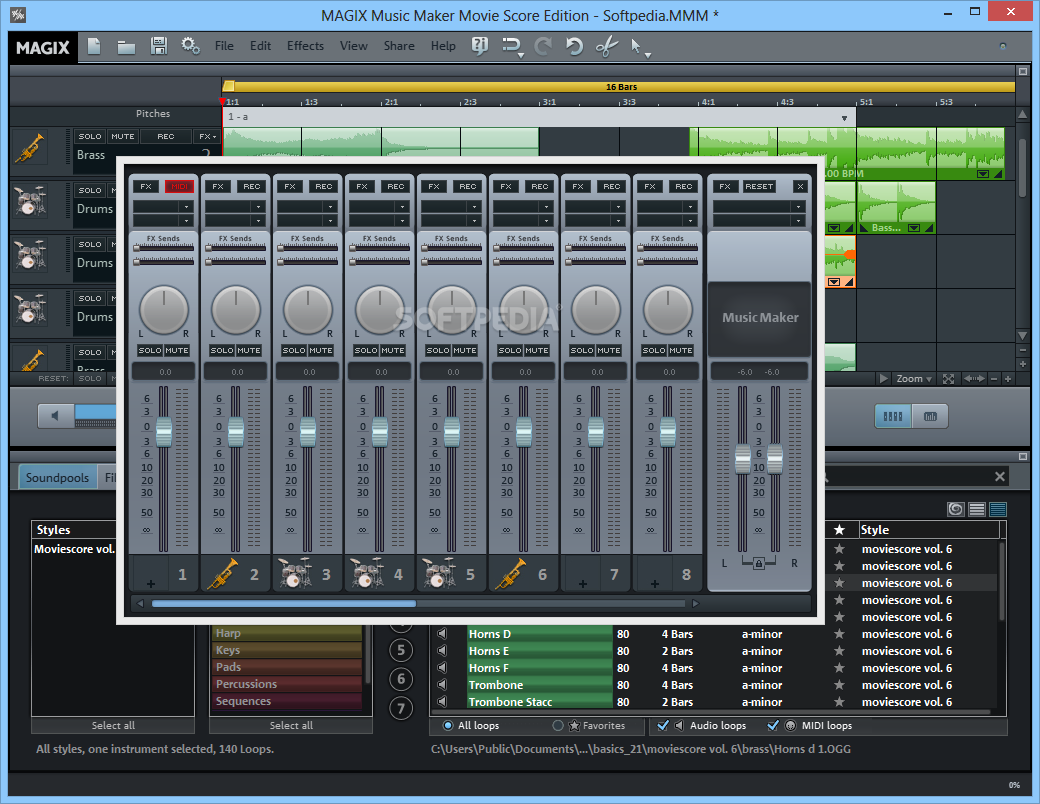Image resolution: width=1040 pixels, height=804 pixels.
Task: Open program settings via gears icon
Action: tap(190, 46)
